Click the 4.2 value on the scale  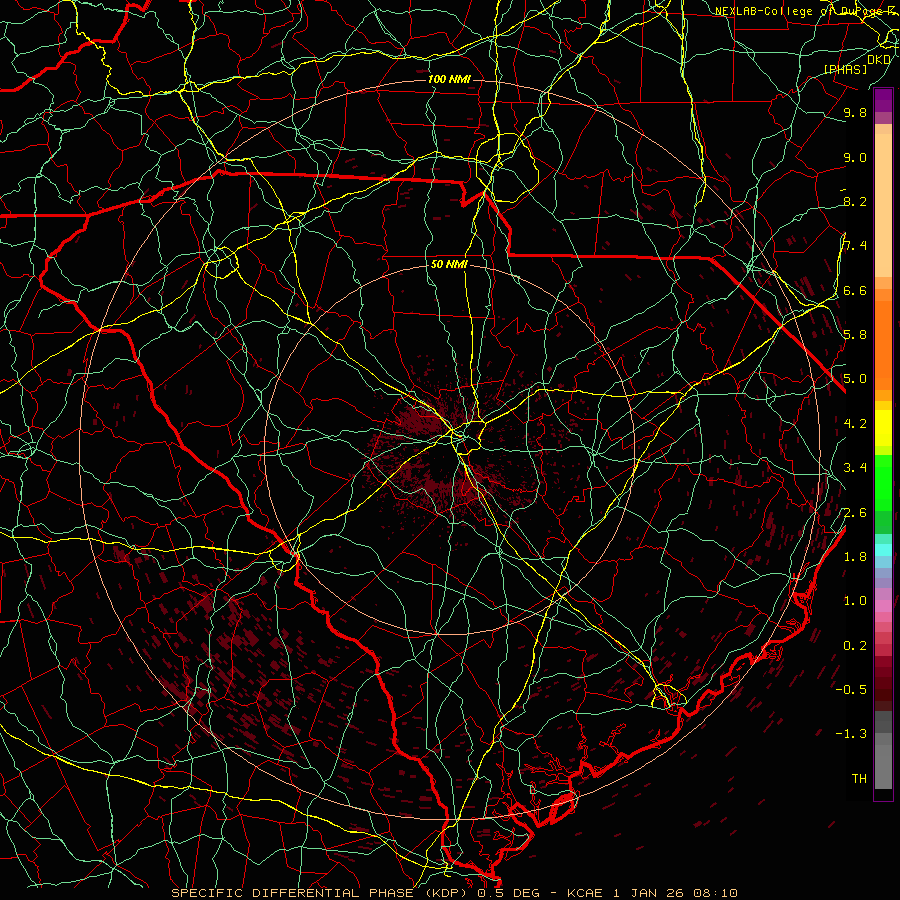855,424
